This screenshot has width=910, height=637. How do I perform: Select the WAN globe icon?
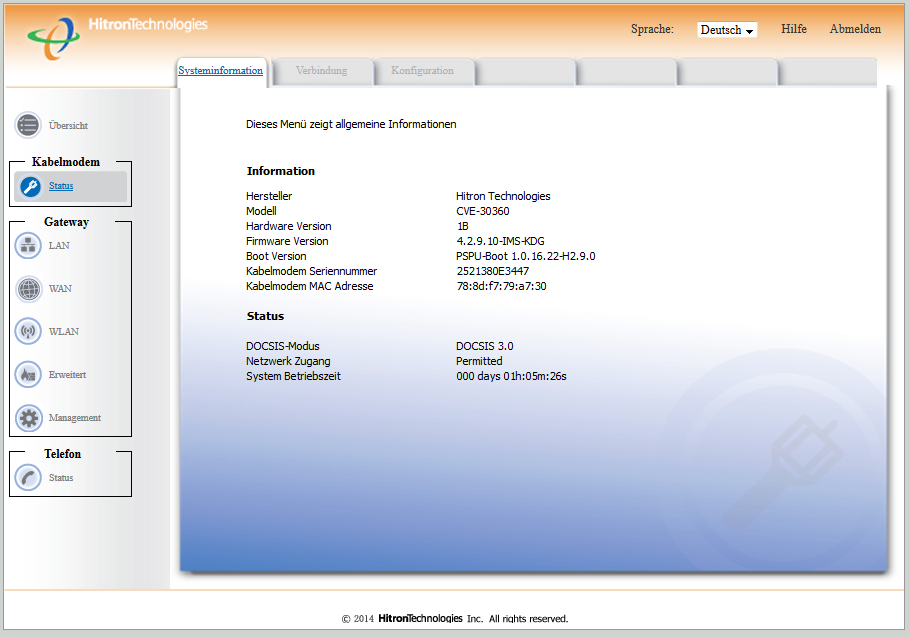(x=28, y=289)
